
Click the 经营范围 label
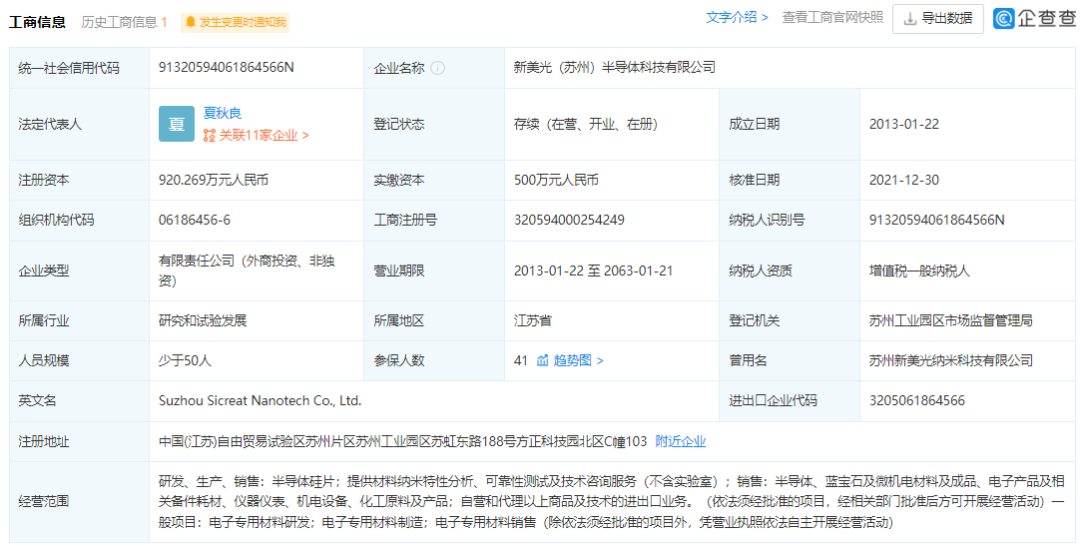point(44,501)
